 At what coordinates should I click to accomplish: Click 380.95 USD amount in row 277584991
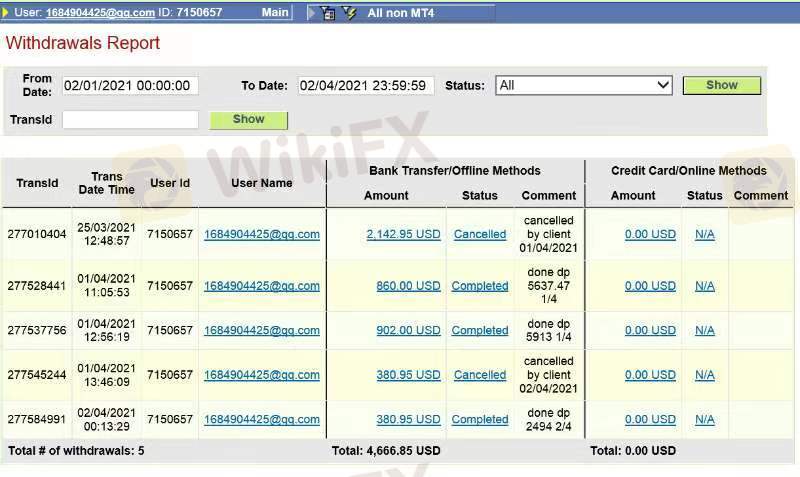coord(408,419)
